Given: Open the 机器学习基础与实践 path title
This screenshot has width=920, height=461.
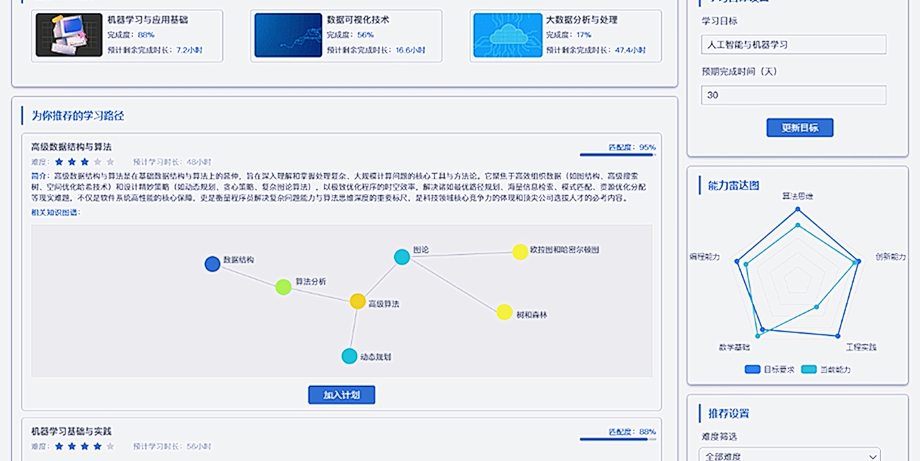Looking at the screenshot, I should tap(72, 431).
